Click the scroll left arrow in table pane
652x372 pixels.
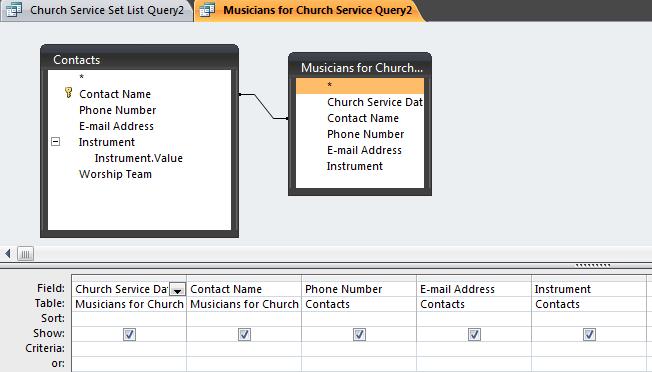click(x=8, y=254)
